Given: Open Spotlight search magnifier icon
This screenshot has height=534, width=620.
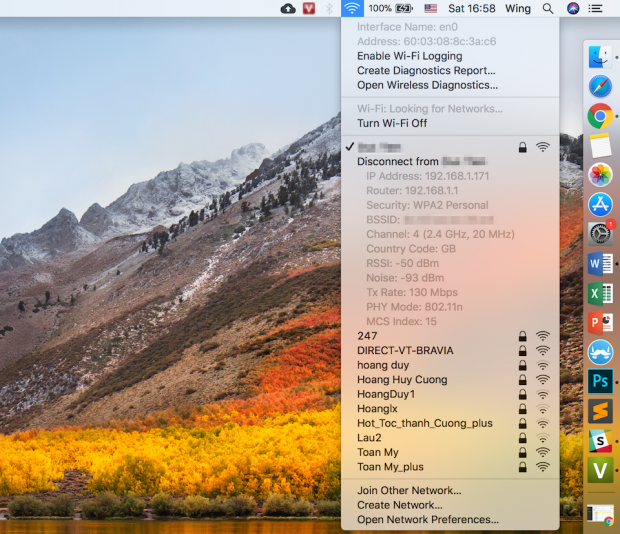Looking at the screenshot, I should click(x=547, y=8).
